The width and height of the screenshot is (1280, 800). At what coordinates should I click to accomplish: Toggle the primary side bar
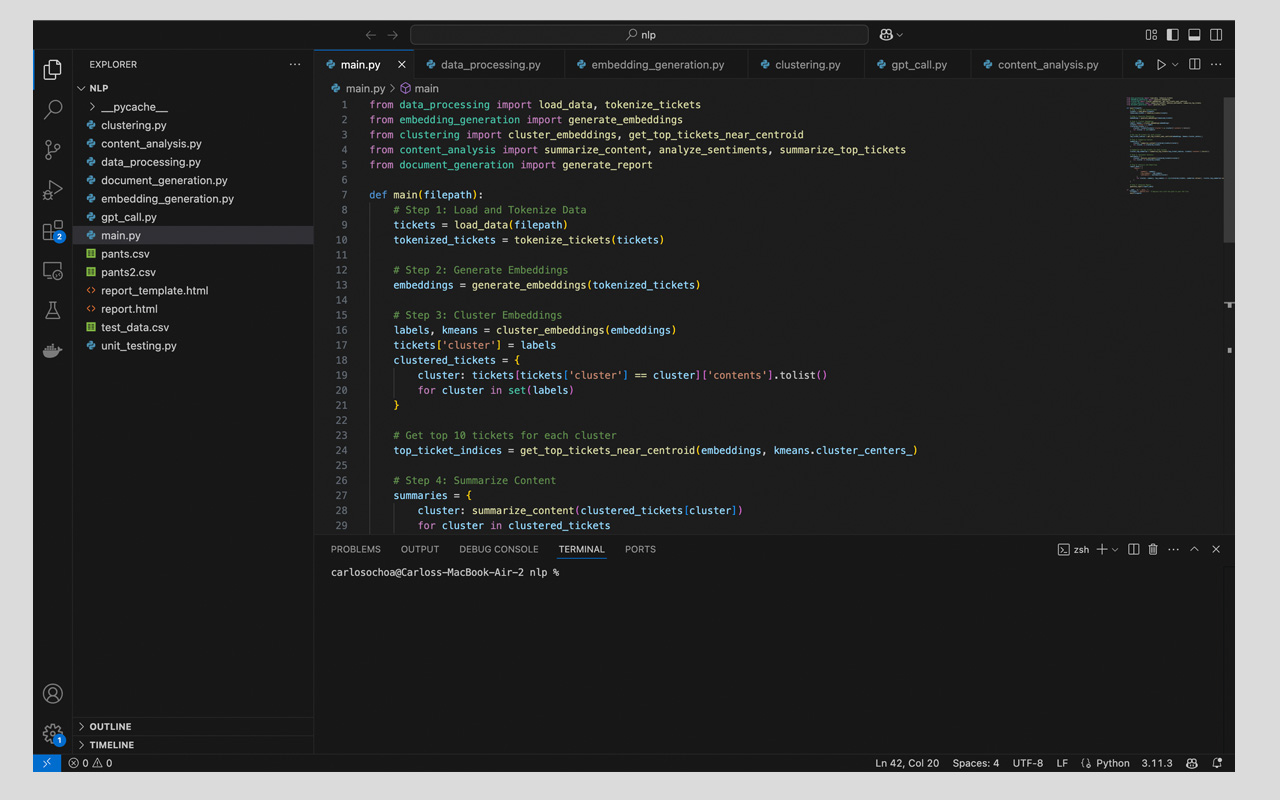click(1173, 35)
